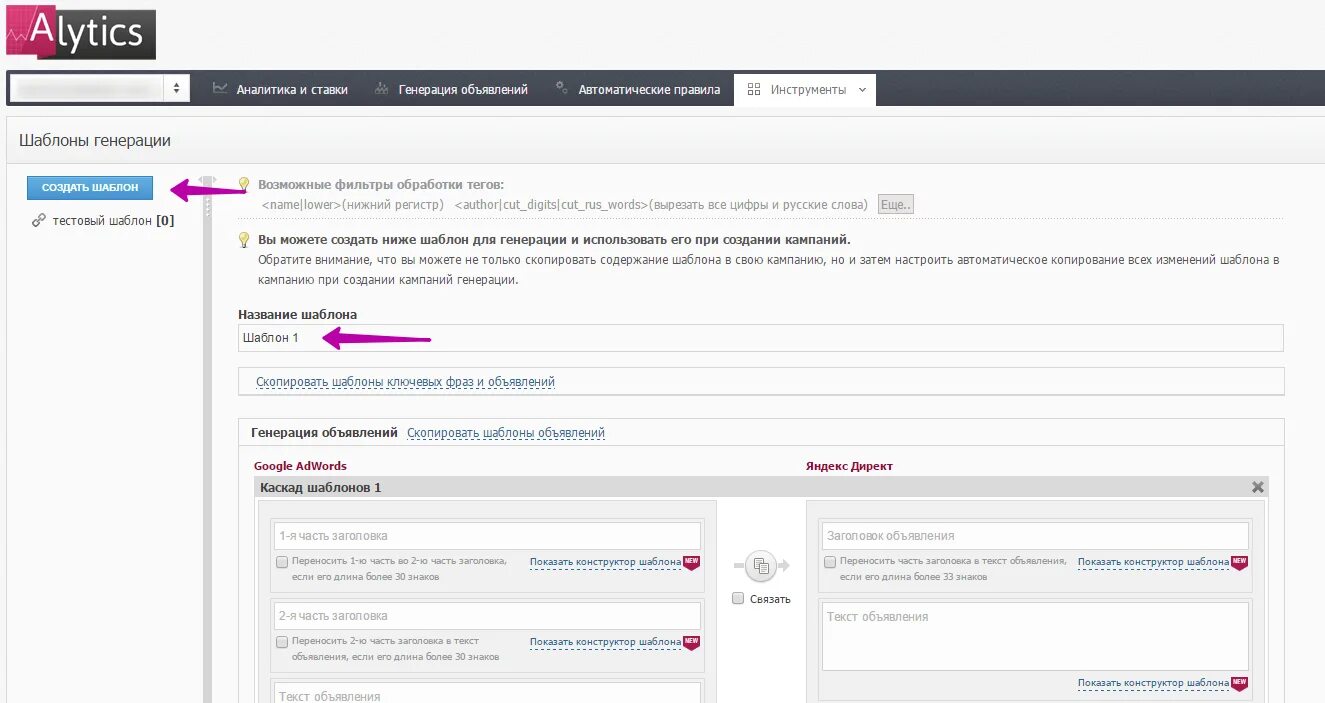Click Показать конструктор шаблона under 2-я часть заголовка
The width and height of the screenshot is (1325, 703).
click(605, 642)
